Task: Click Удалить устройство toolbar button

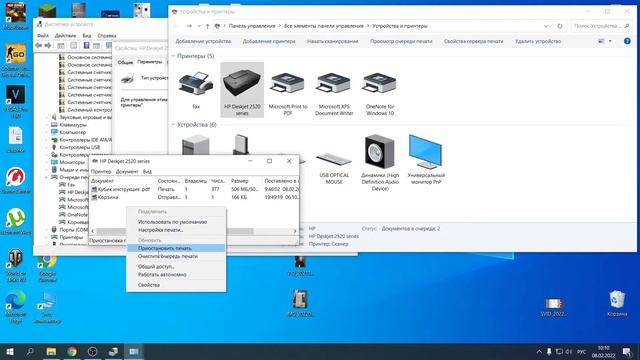Action: 538,41
